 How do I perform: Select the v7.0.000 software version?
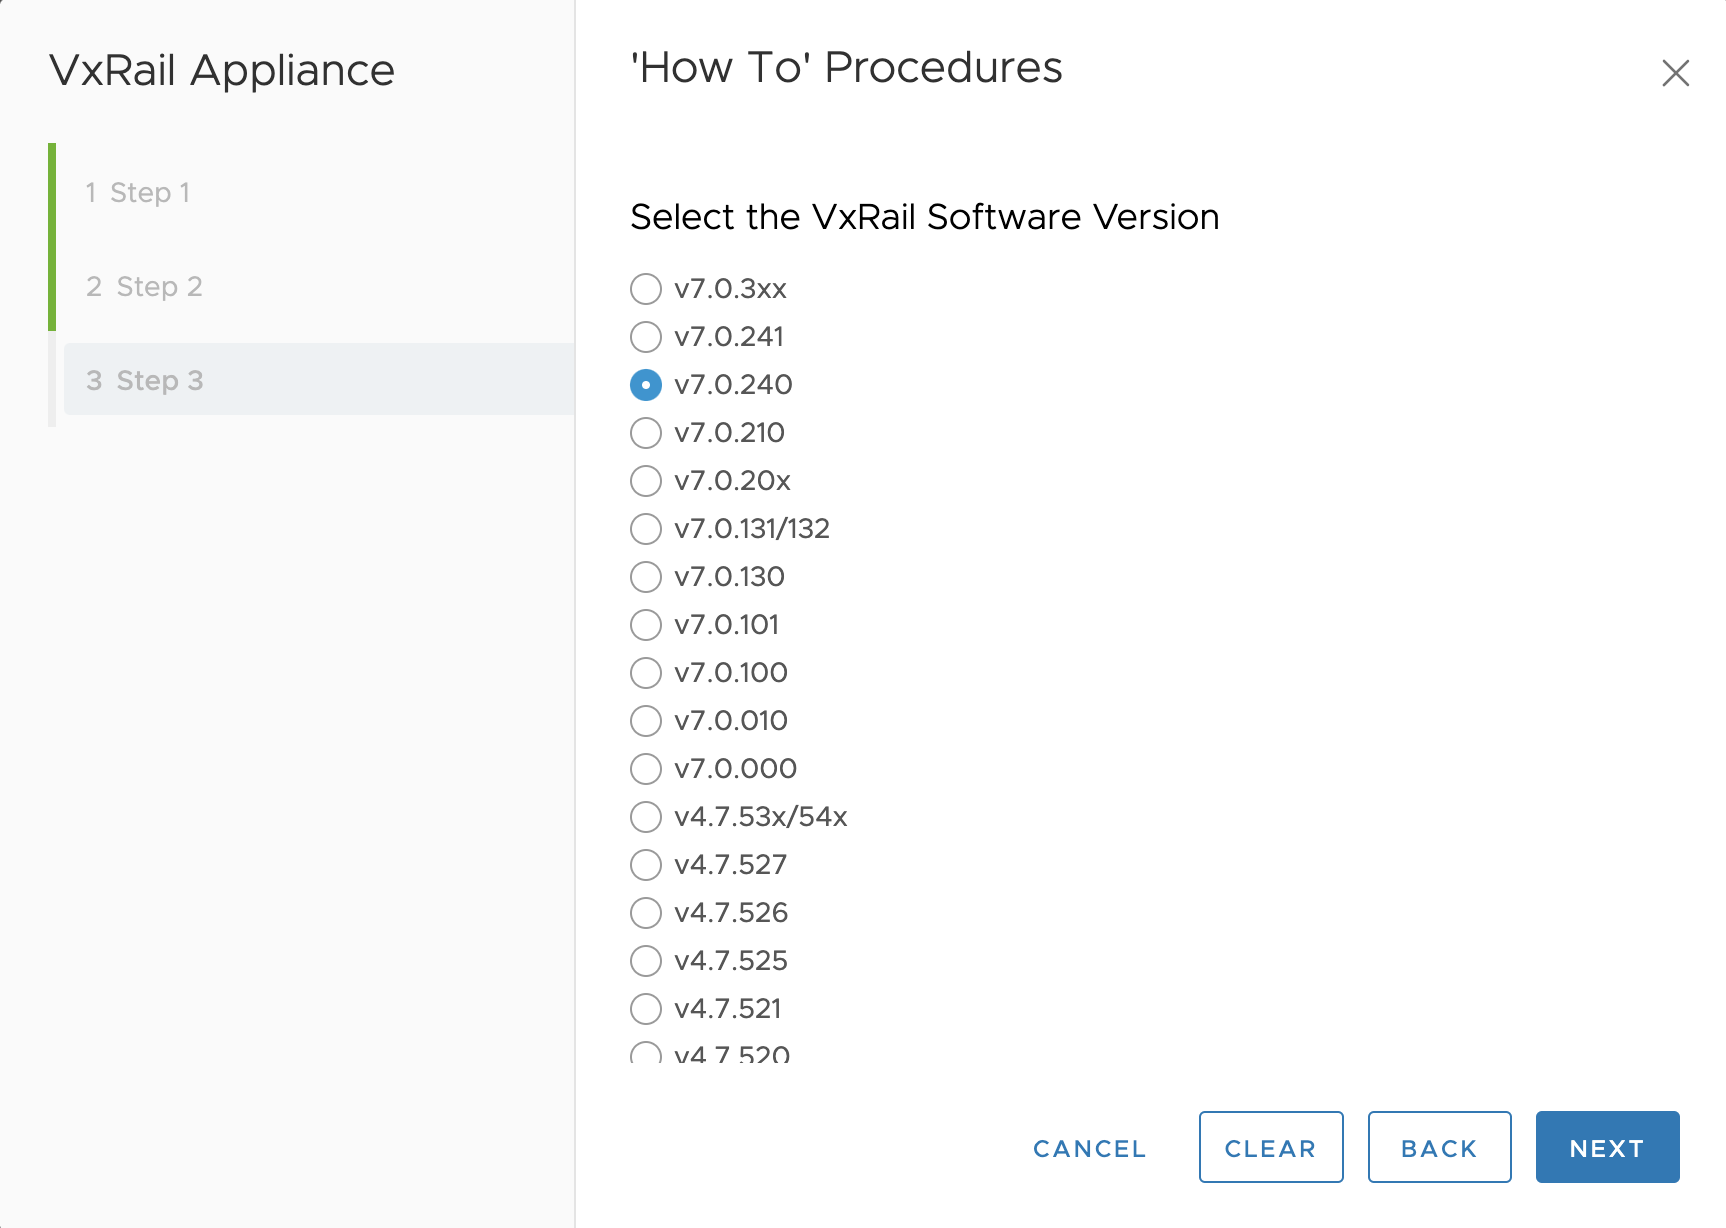point(646,769)
